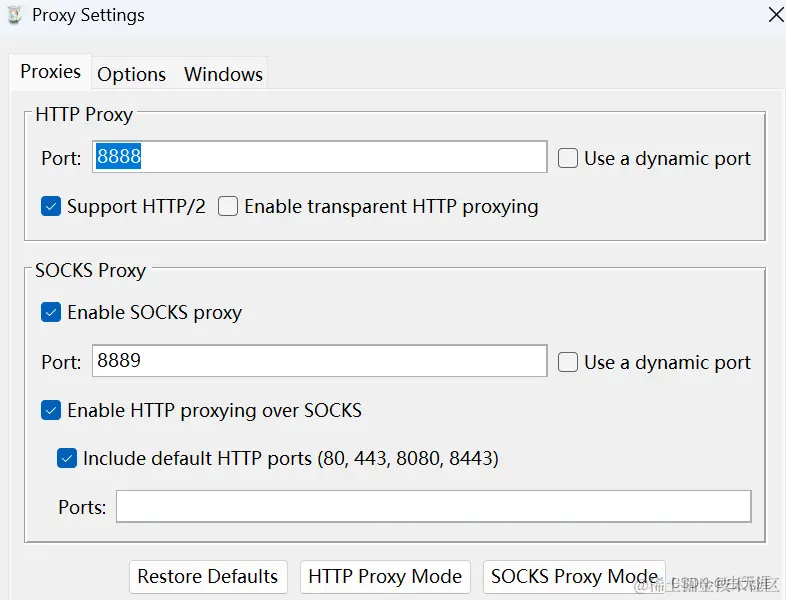
Task: Select SOCKS Proxy Mode button
Action: 574,577
